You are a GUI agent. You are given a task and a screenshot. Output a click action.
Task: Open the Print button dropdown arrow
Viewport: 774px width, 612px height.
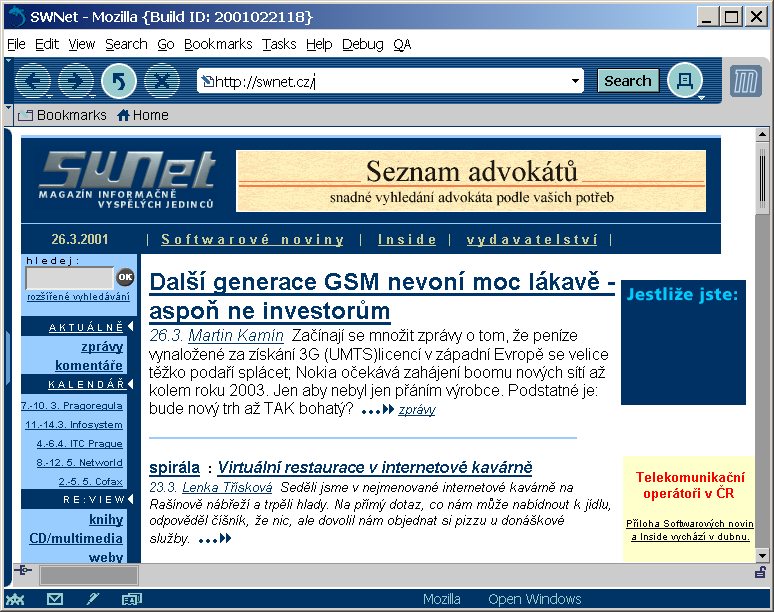click(701, 98)
